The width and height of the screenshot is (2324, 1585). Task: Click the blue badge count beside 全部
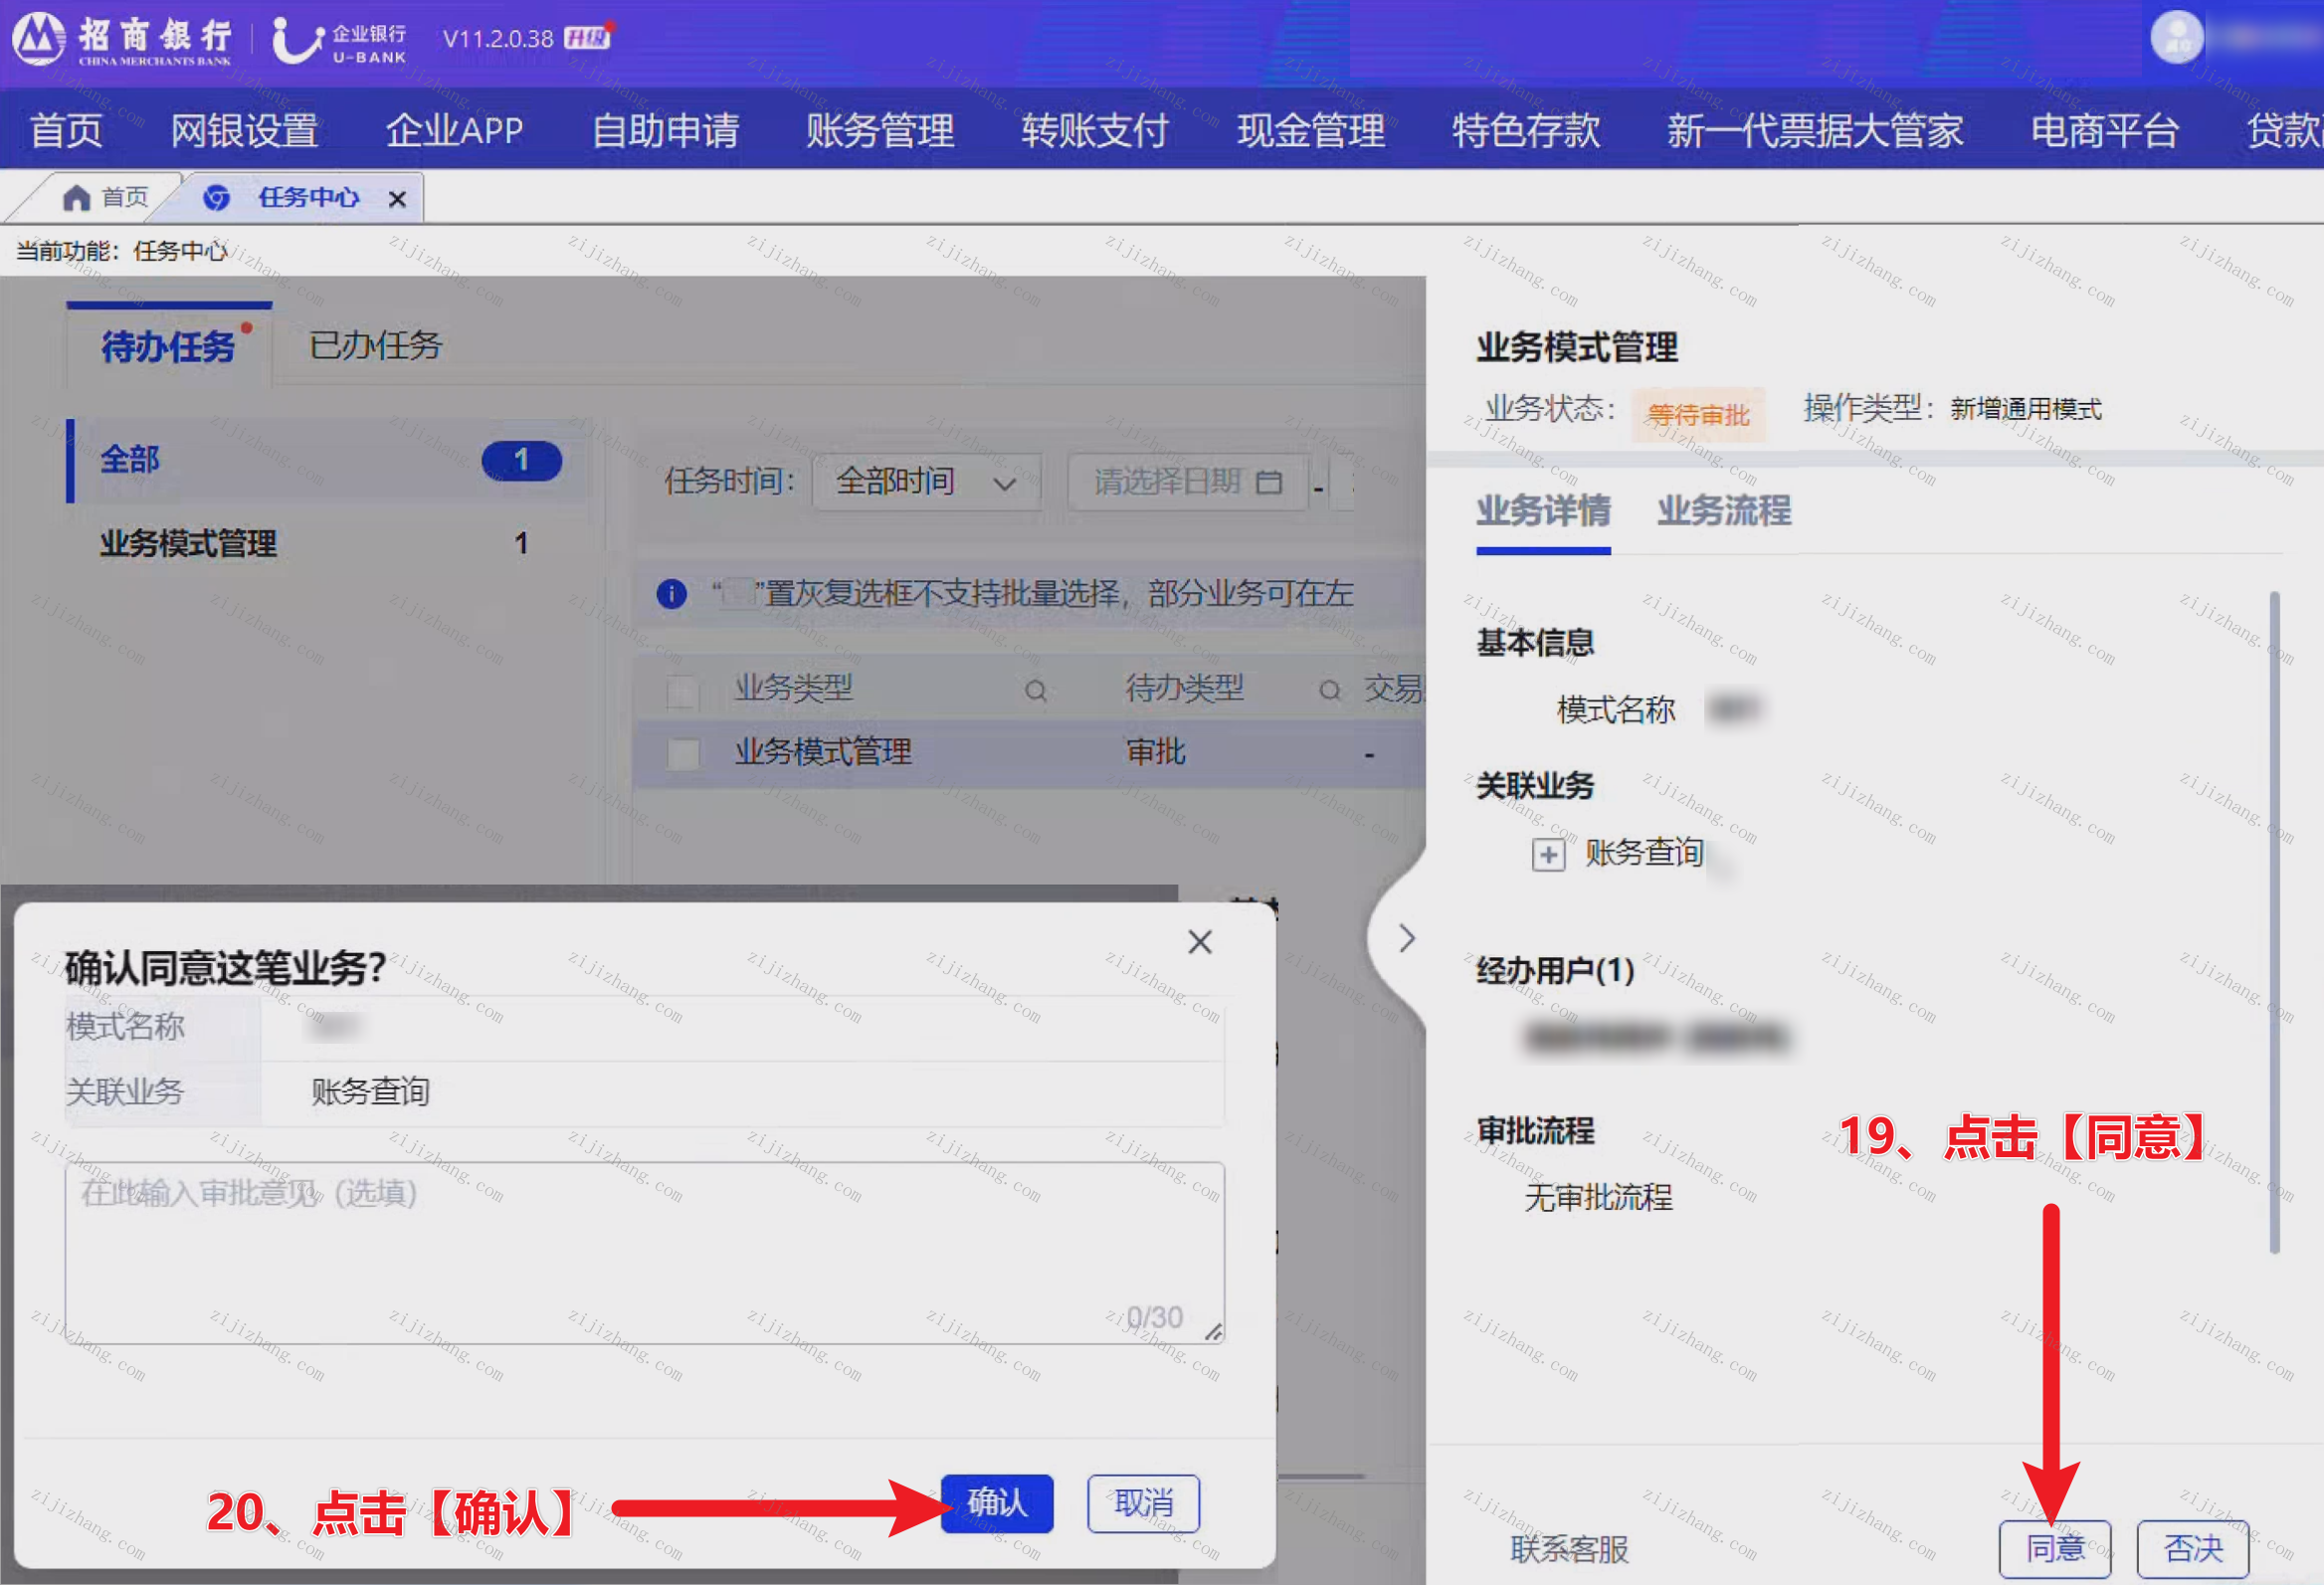(x=521, y=461)
